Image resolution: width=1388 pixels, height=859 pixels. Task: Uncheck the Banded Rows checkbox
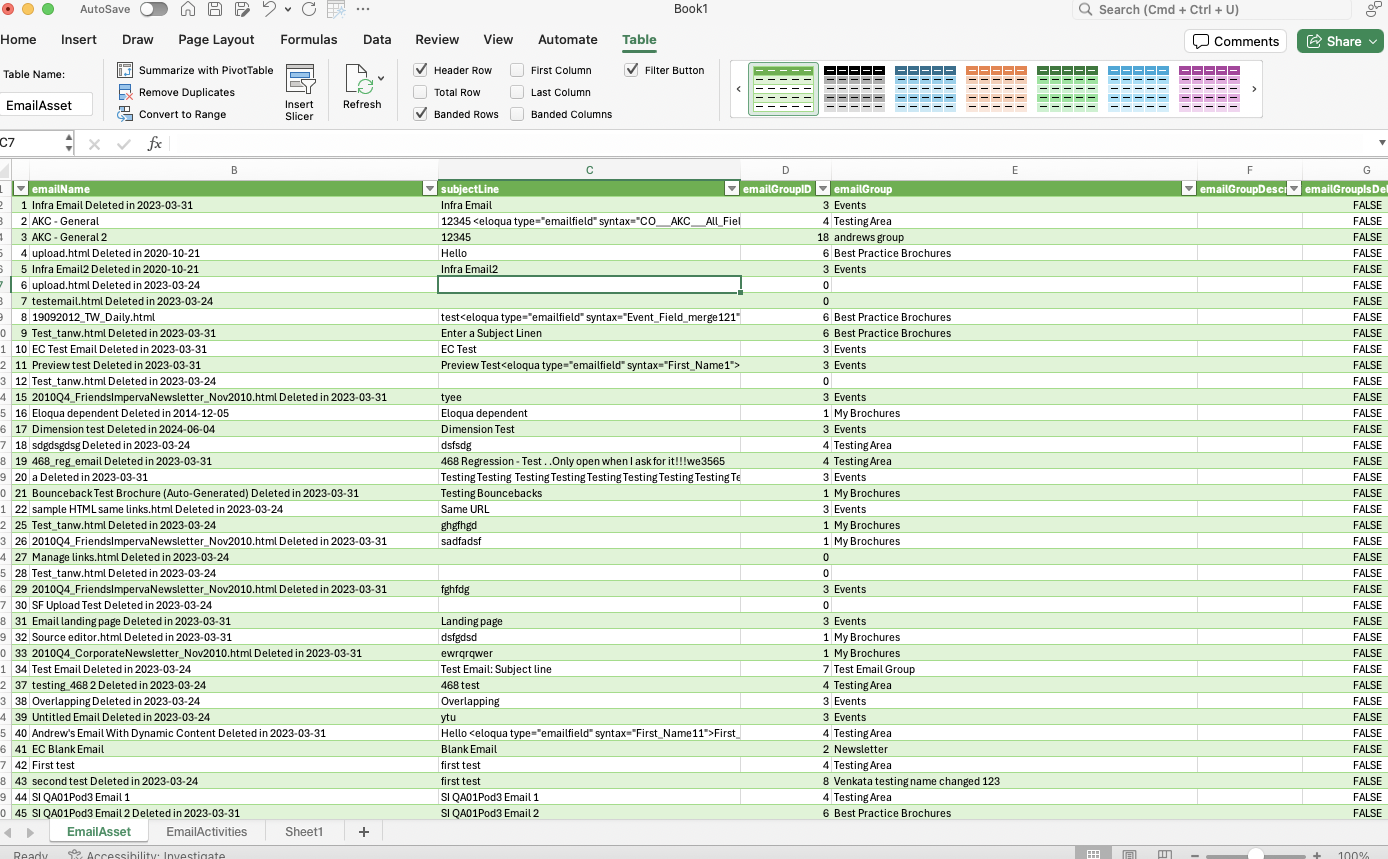point(421,114)
